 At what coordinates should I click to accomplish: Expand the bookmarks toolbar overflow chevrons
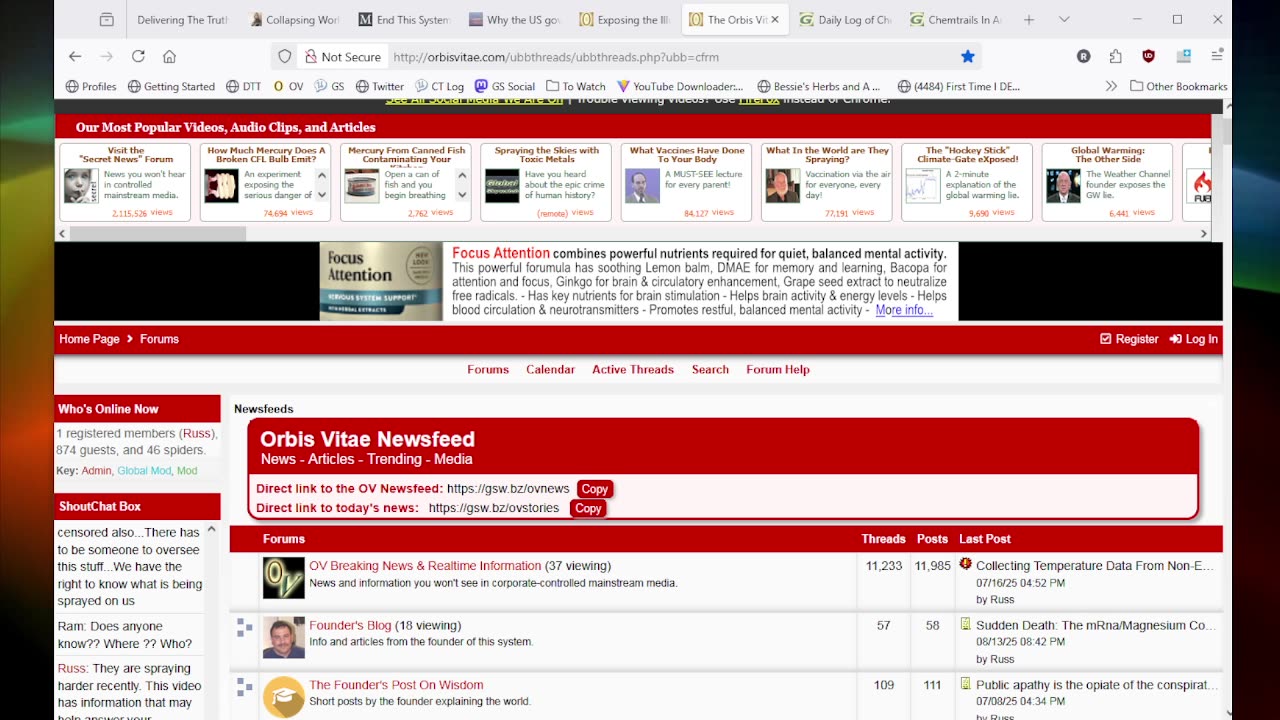(1111, 86)
